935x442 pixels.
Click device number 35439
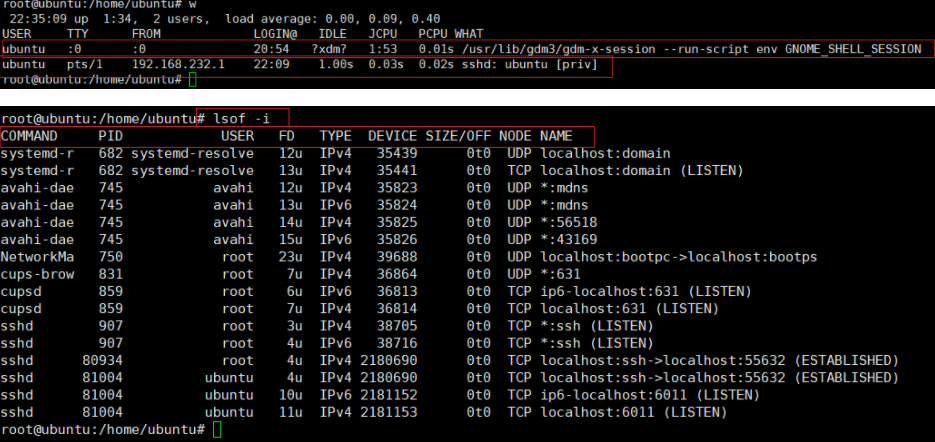click(397, 153)
